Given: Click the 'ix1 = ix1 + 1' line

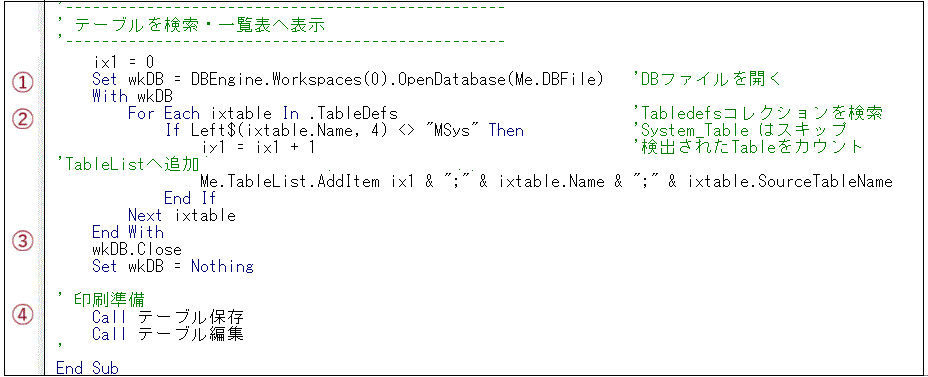Looking at the screenshot, I should tap(258, 147).
